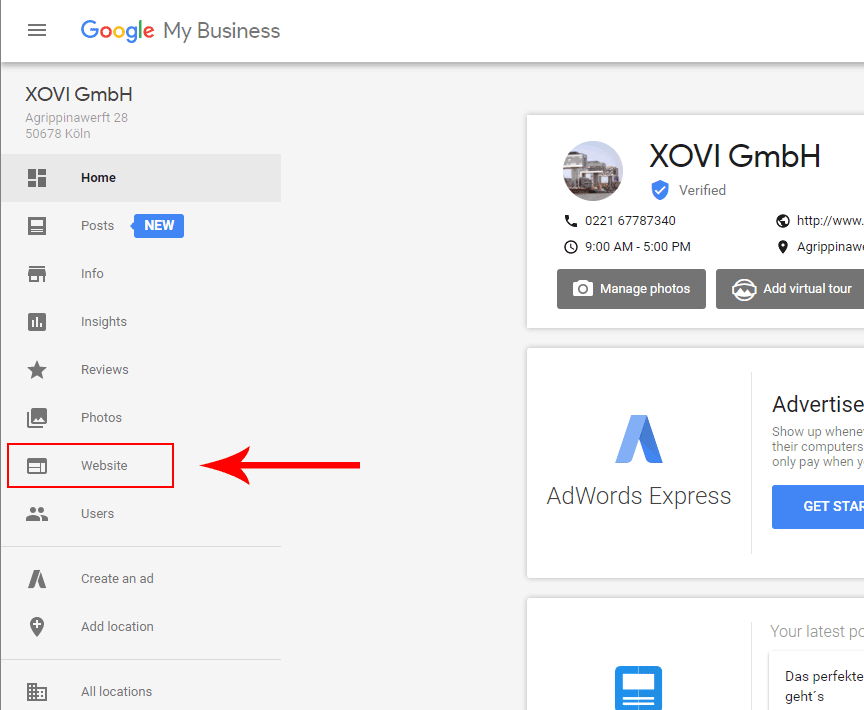Click the hours 9:00 AM - 5:00 PM
864x710 pixels.
pos(638,247)
